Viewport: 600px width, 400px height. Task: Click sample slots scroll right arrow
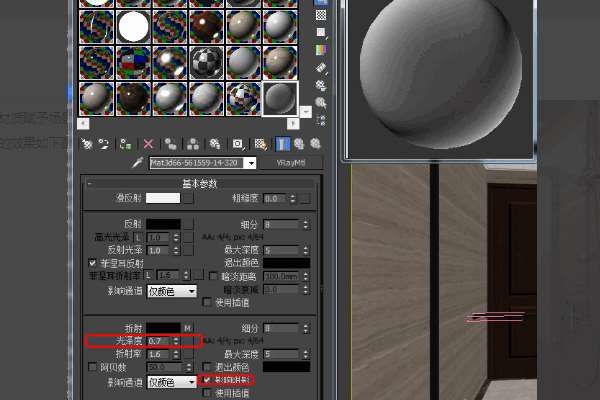click(293, 124)
